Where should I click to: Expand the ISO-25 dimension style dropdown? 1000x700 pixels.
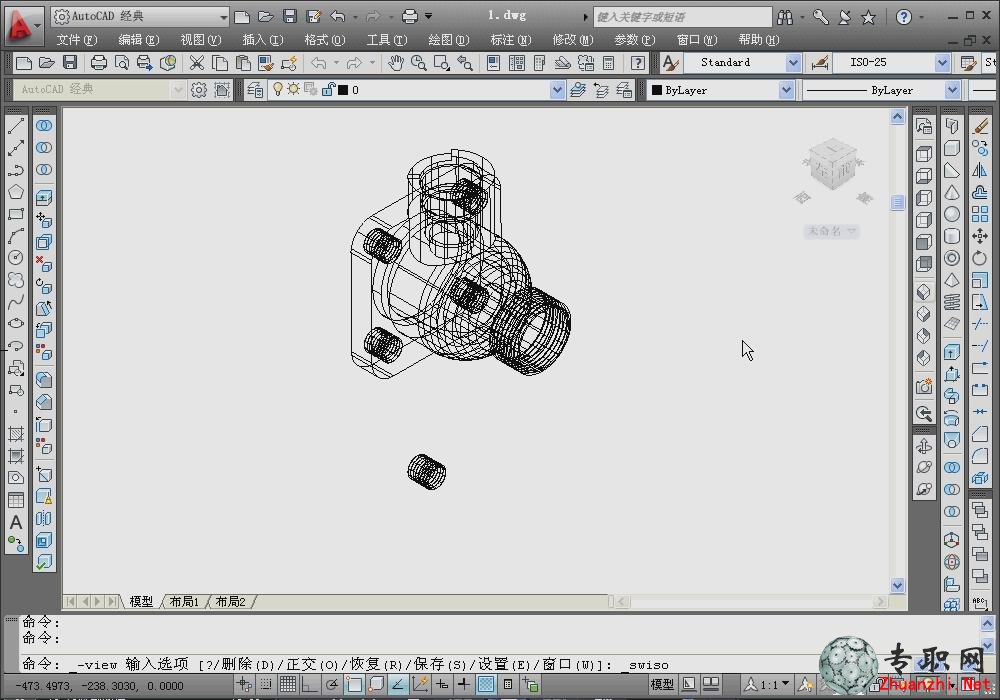click(x=942, y=62)
